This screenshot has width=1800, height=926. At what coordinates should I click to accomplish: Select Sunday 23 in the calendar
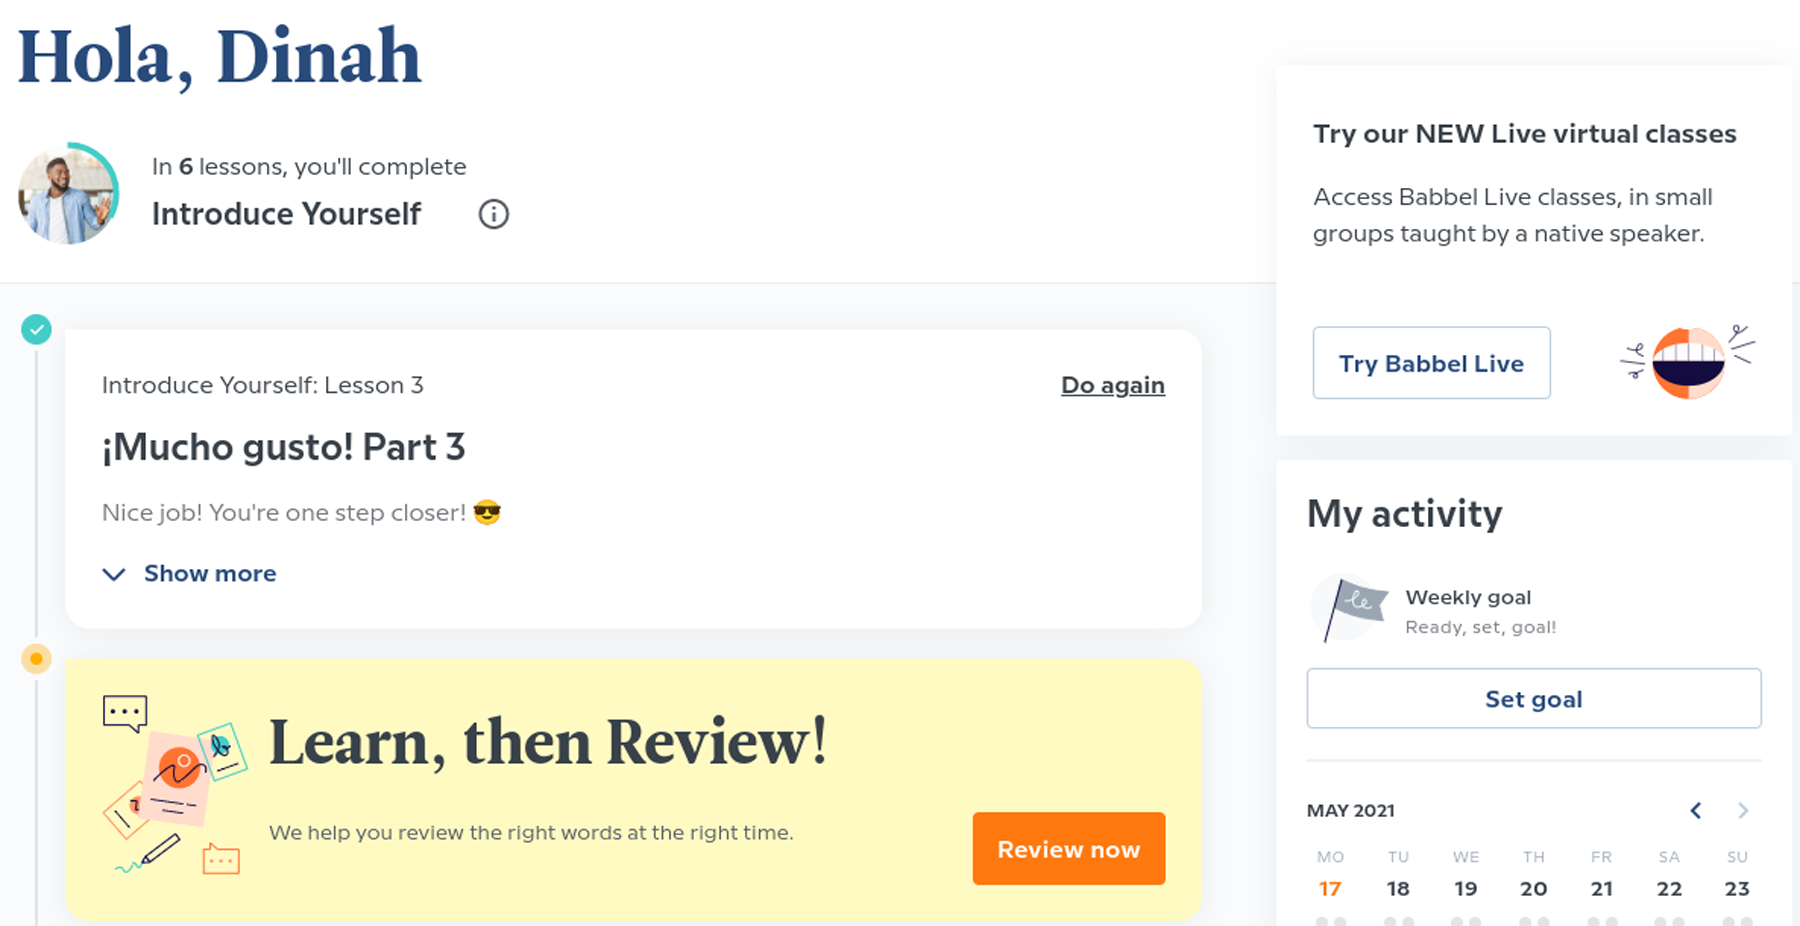pos(1737,888)
